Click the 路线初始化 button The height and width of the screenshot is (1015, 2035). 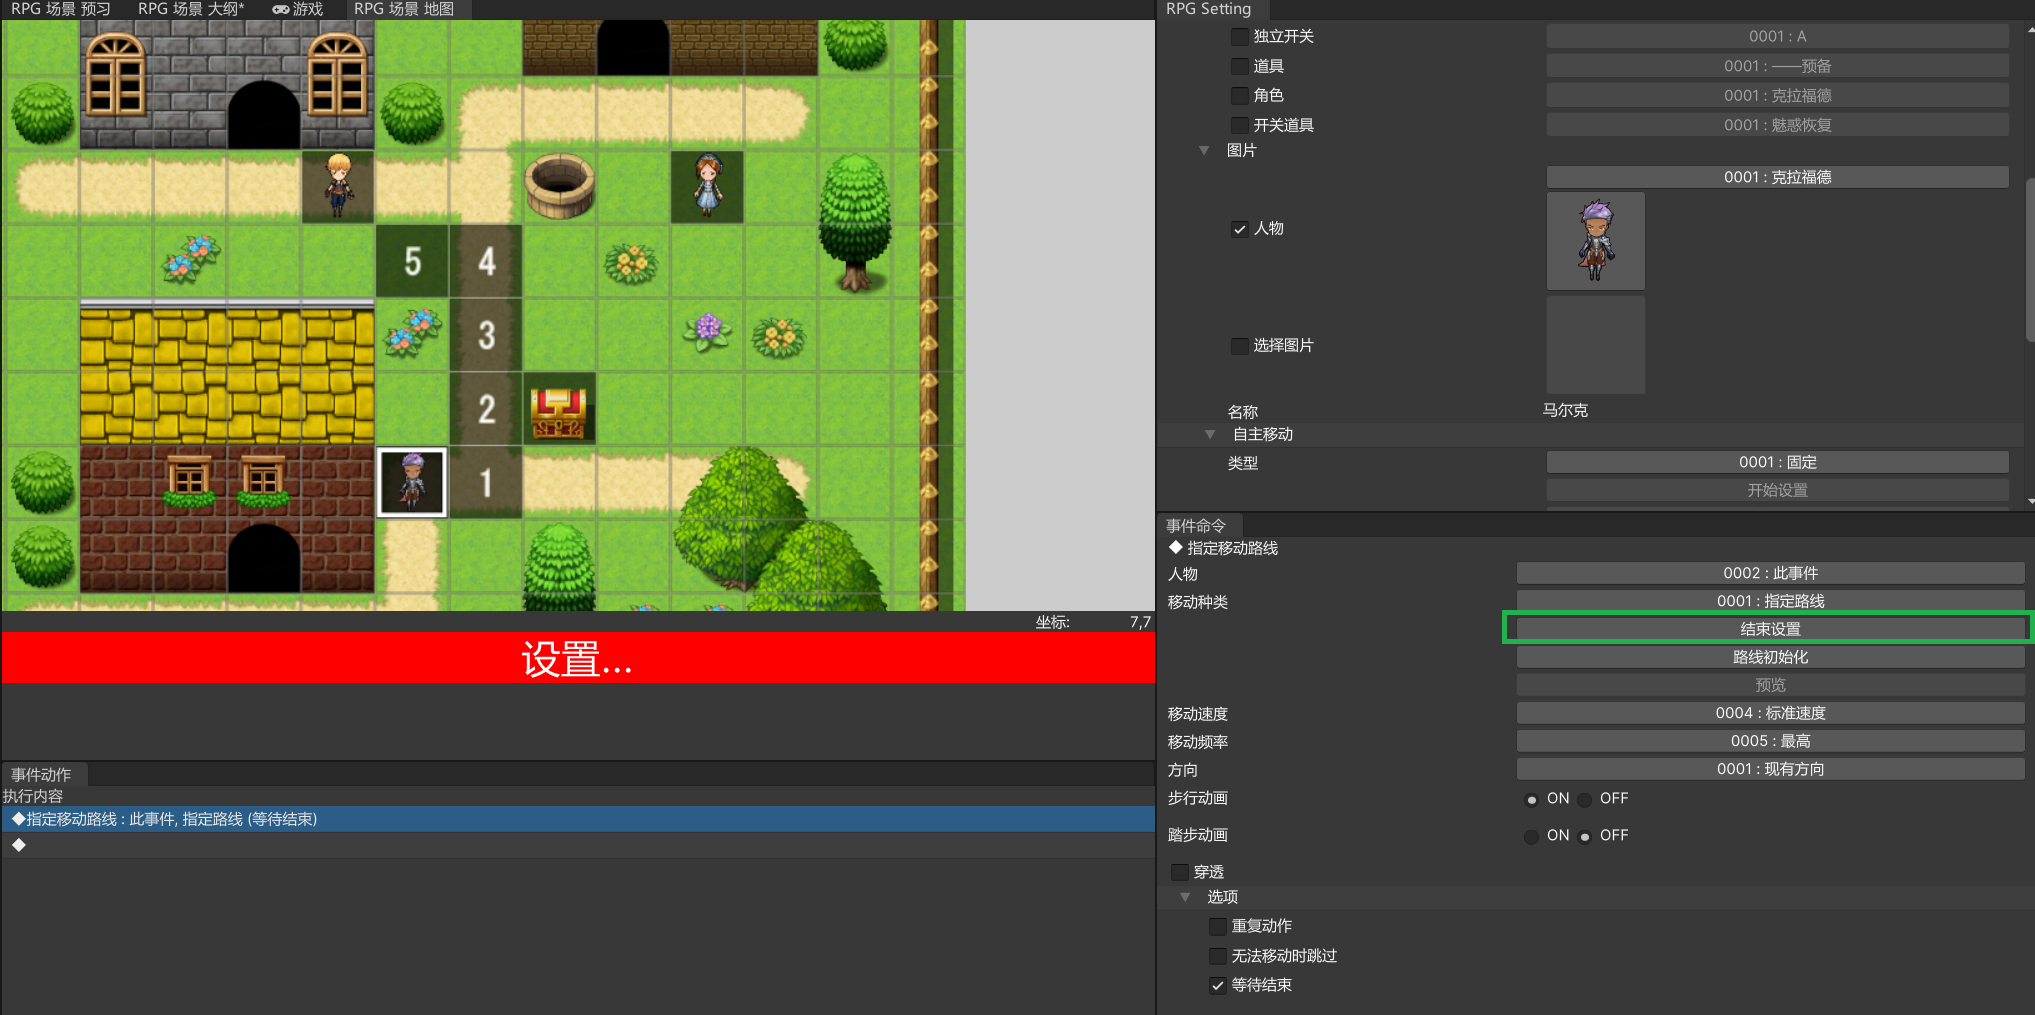1769,657
